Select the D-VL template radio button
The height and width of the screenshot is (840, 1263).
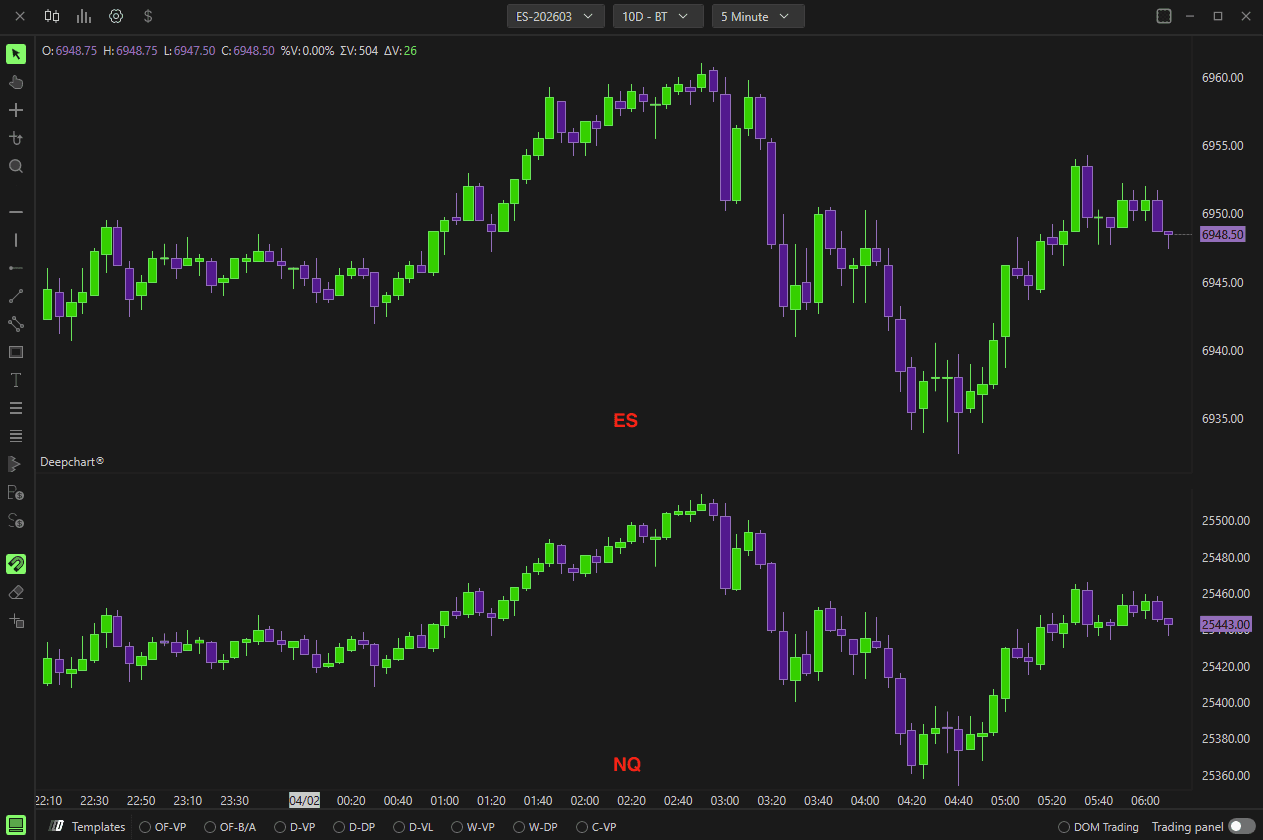(x=399, y=827)
